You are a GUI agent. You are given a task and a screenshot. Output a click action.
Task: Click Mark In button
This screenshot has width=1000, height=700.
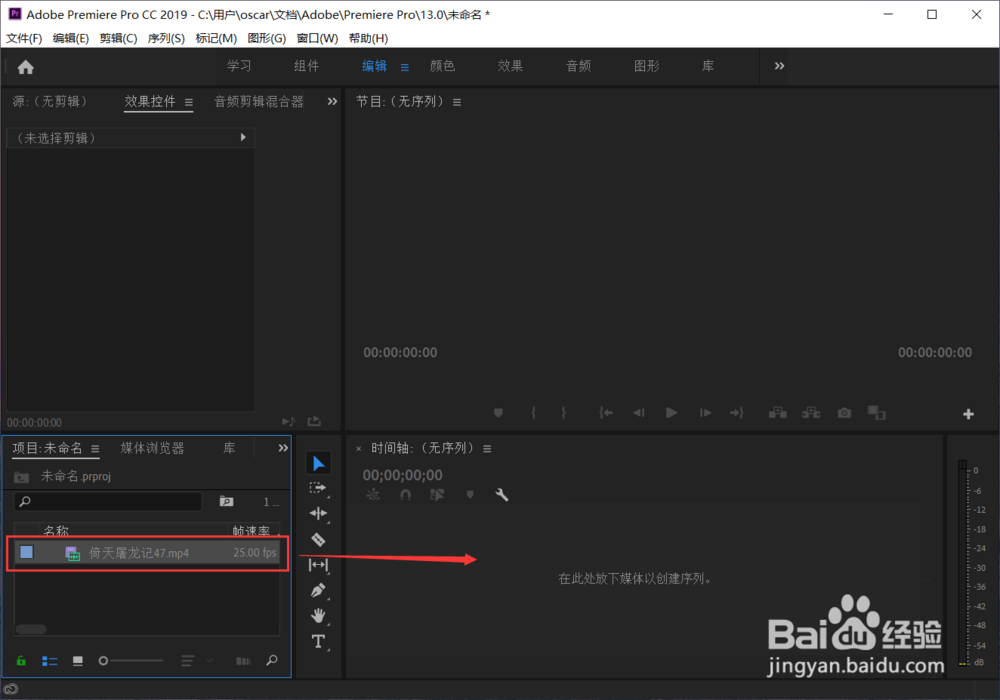tap(533, 413)
